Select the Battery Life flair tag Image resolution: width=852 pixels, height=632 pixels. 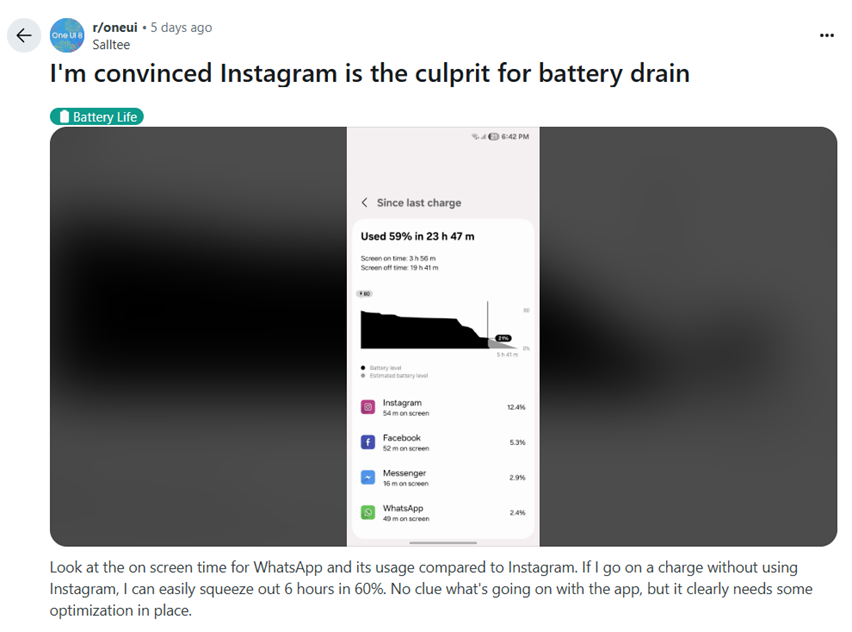pos(97,117)
